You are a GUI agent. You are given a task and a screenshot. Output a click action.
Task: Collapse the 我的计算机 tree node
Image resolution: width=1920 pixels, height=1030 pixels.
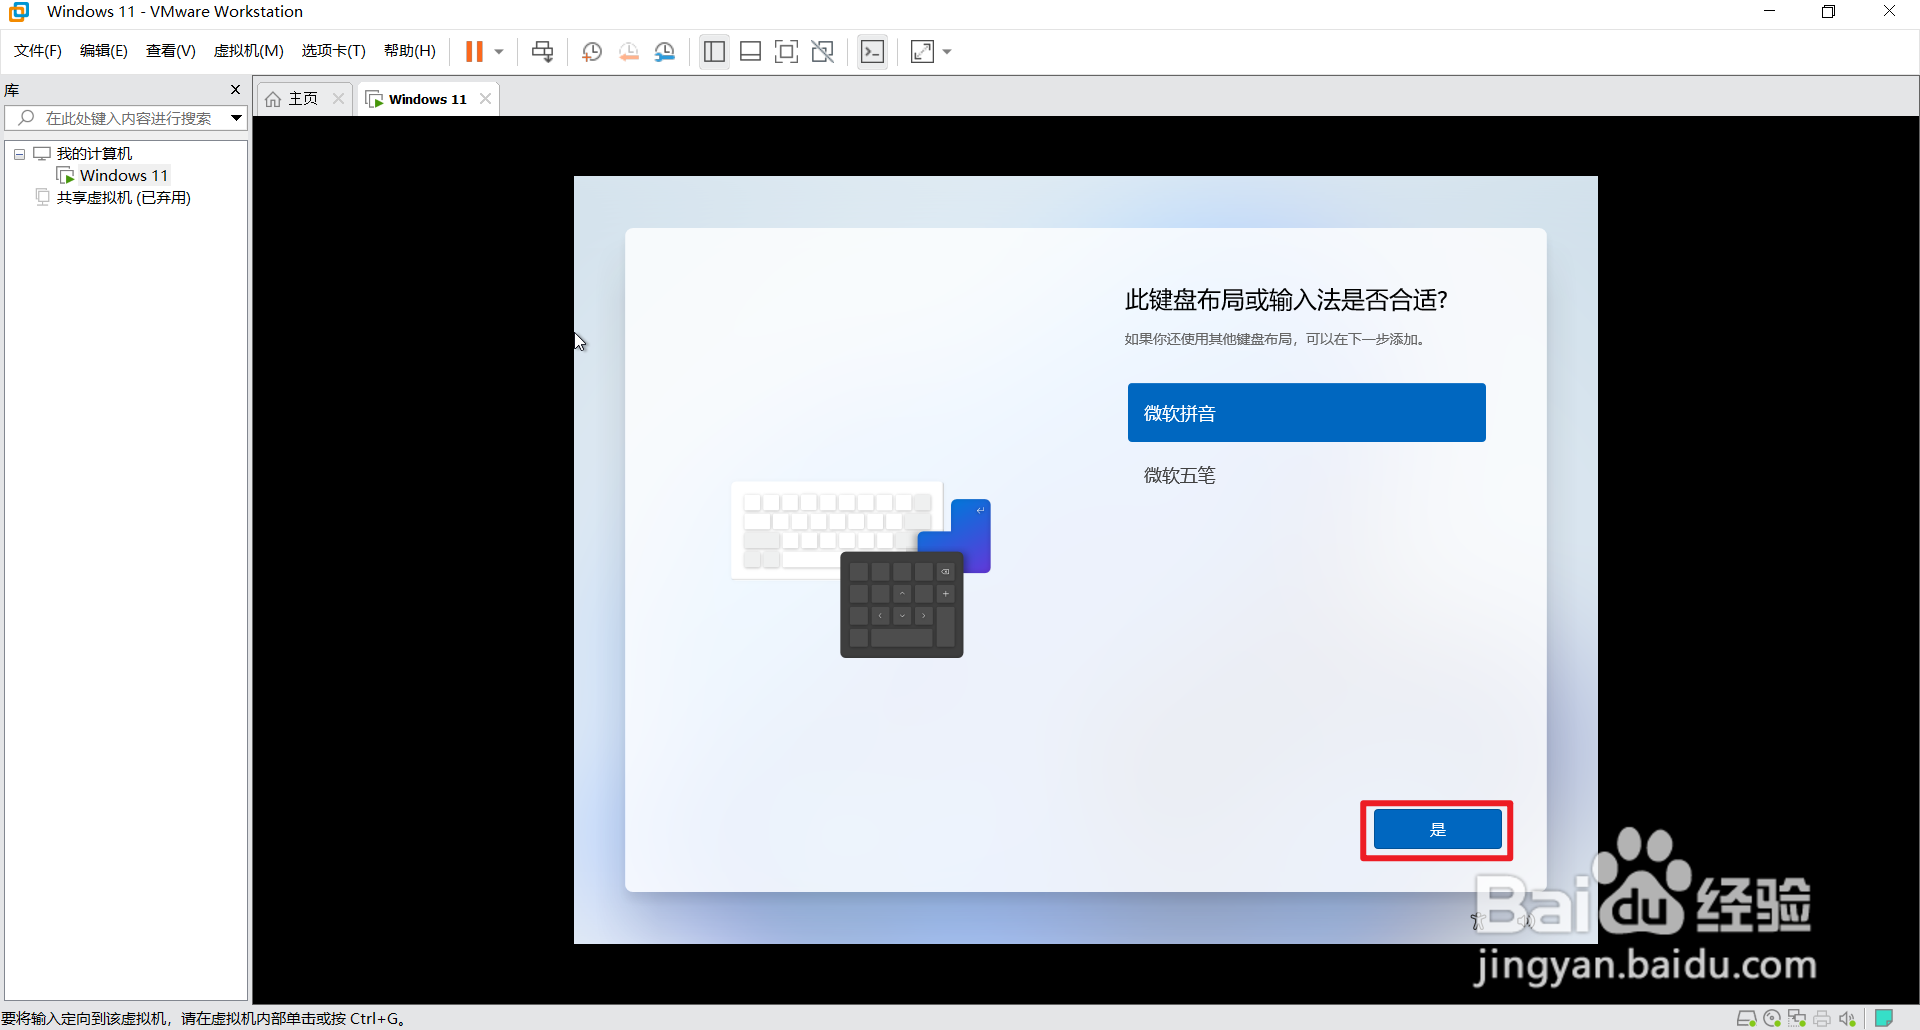19,154
